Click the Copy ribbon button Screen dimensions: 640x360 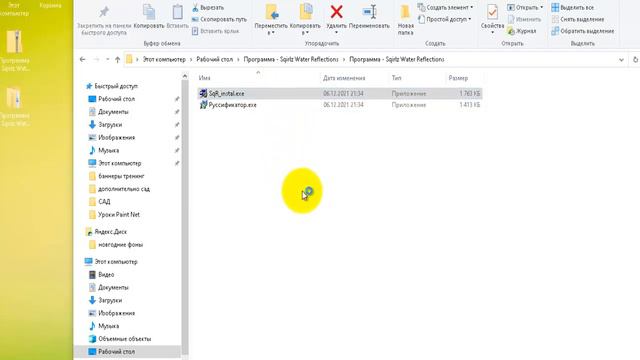point(149,16)
